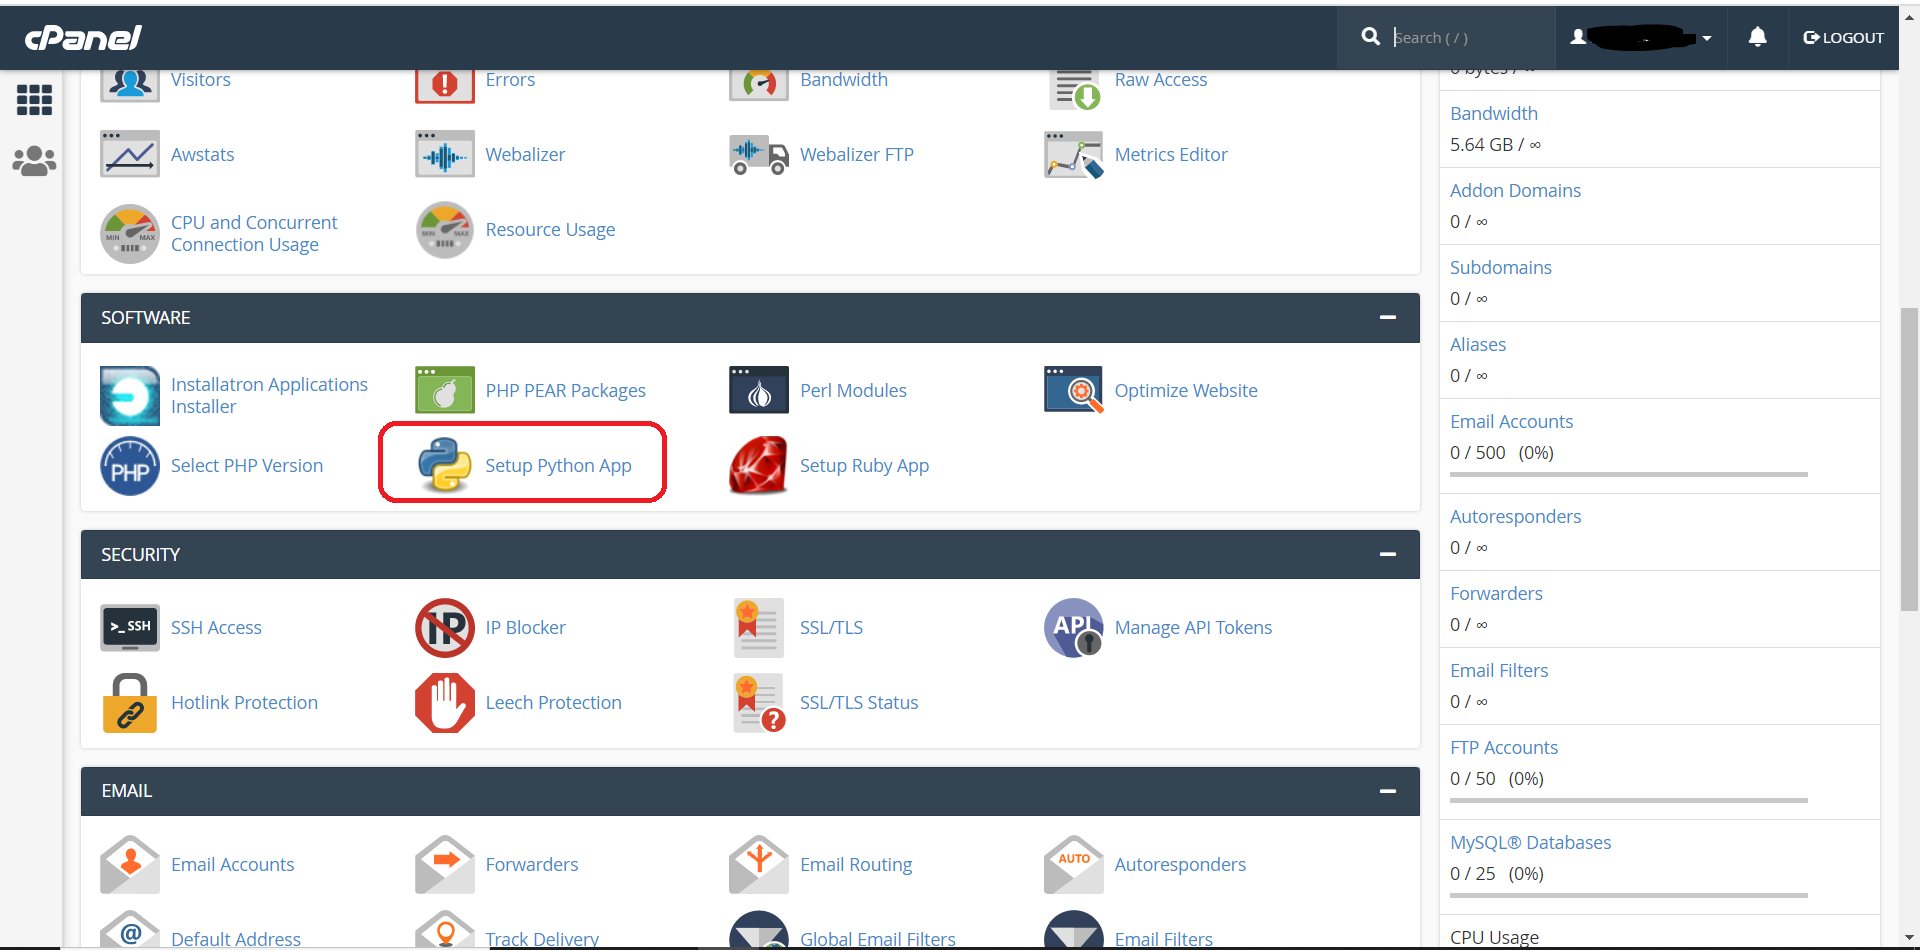
Task: Select the Setup Ruby App icon
Action: [x=757, y=465]
